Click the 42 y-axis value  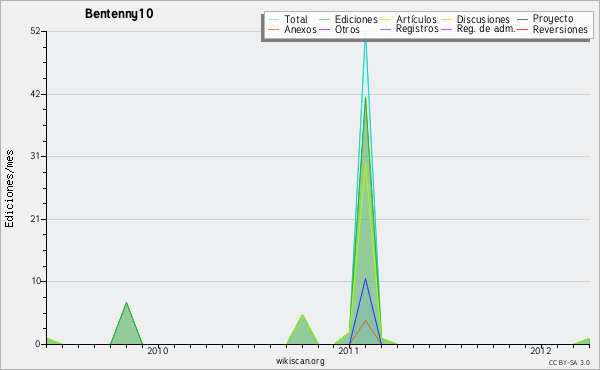36,94
